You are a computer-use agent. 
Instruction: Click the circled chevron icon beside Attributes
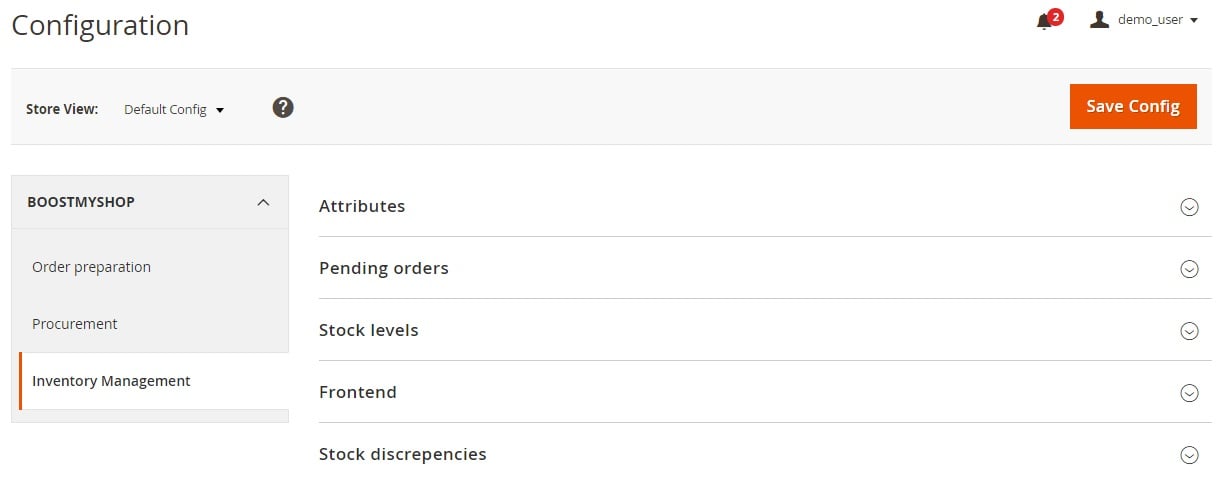pos(1189,207)
